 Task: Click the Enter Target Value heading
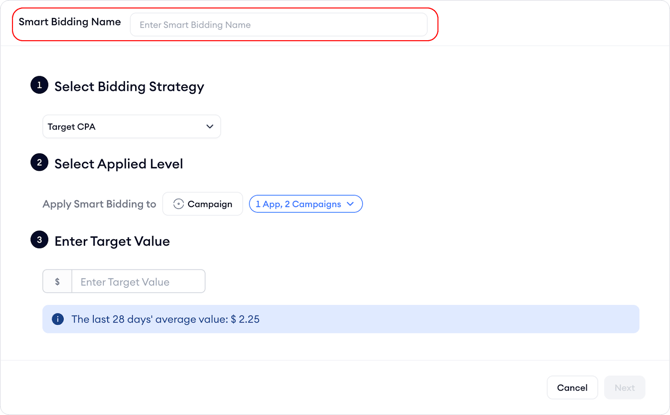[x=112, y=241]
